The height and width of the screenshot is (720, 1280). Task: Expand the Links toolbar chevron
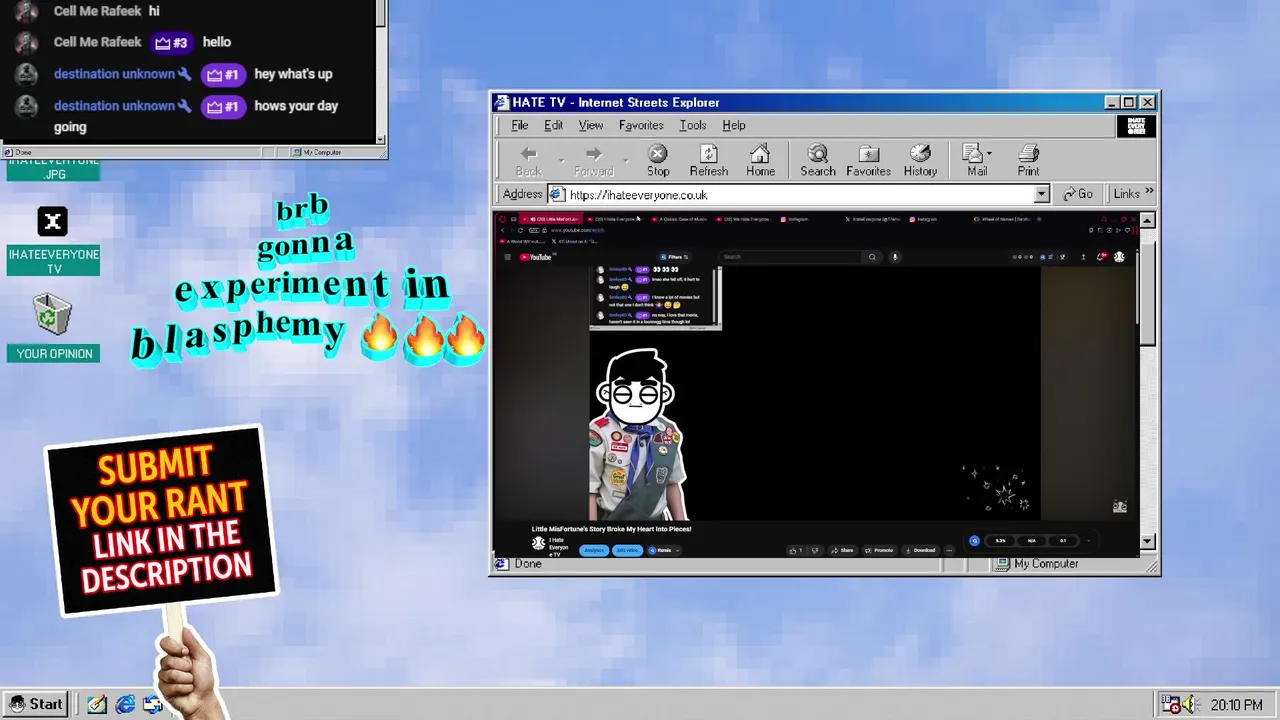(x=1149, y=192)
